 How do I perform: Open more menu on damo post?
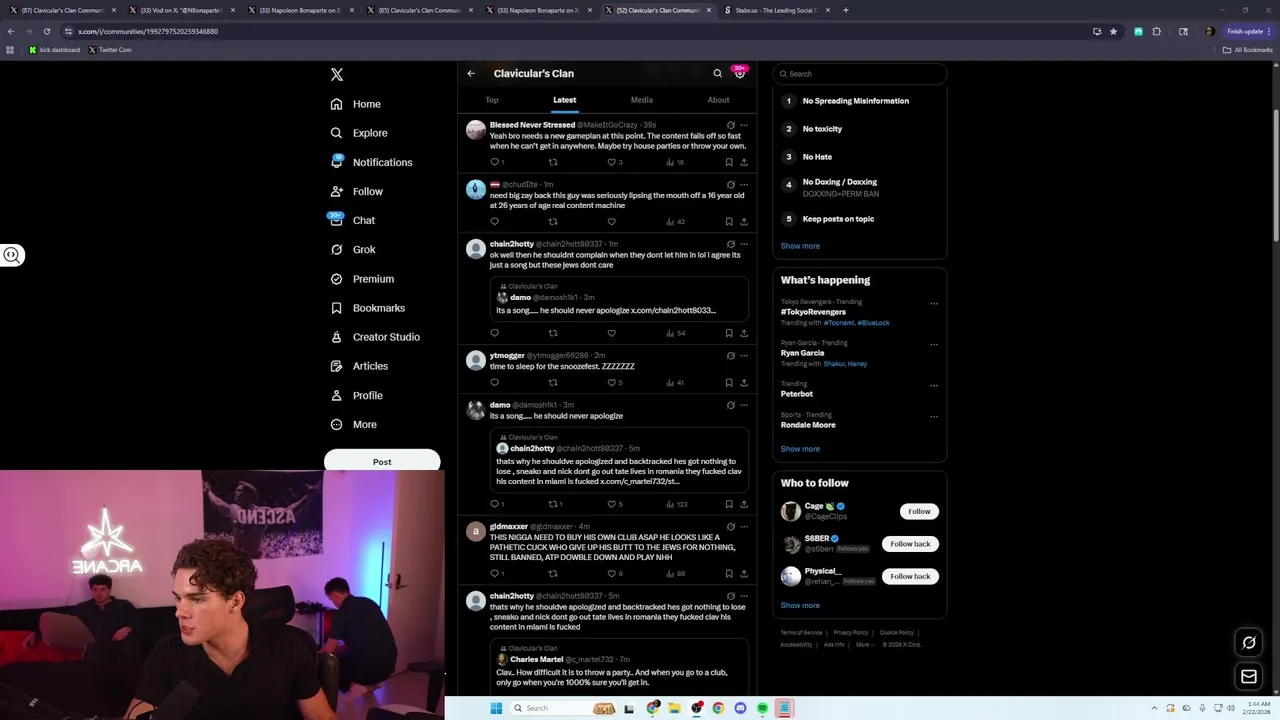[743, 405]
